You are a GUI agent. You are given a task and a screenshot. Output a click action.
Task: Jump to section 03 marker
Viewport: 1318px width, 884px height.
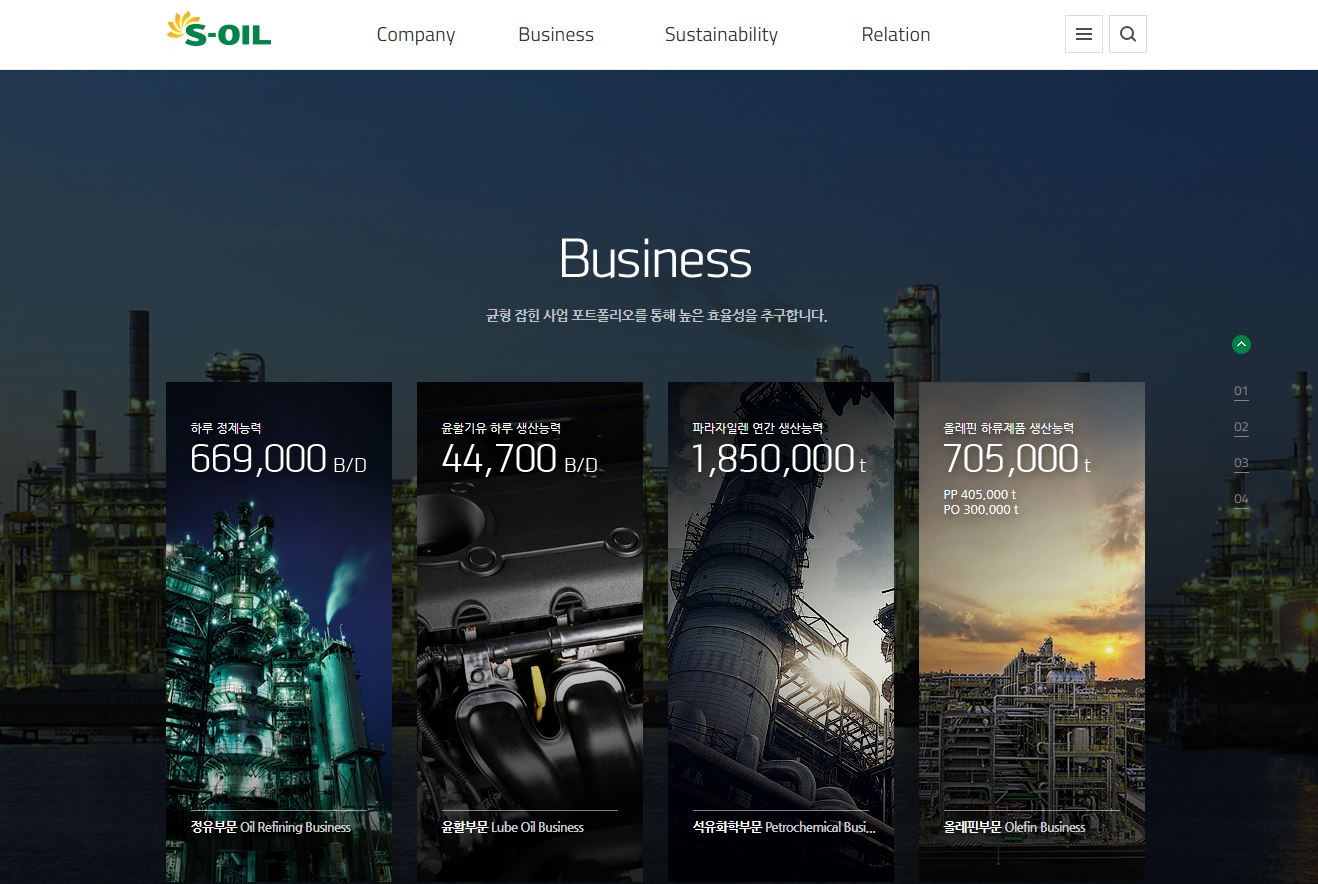(x=1241, y=463)
